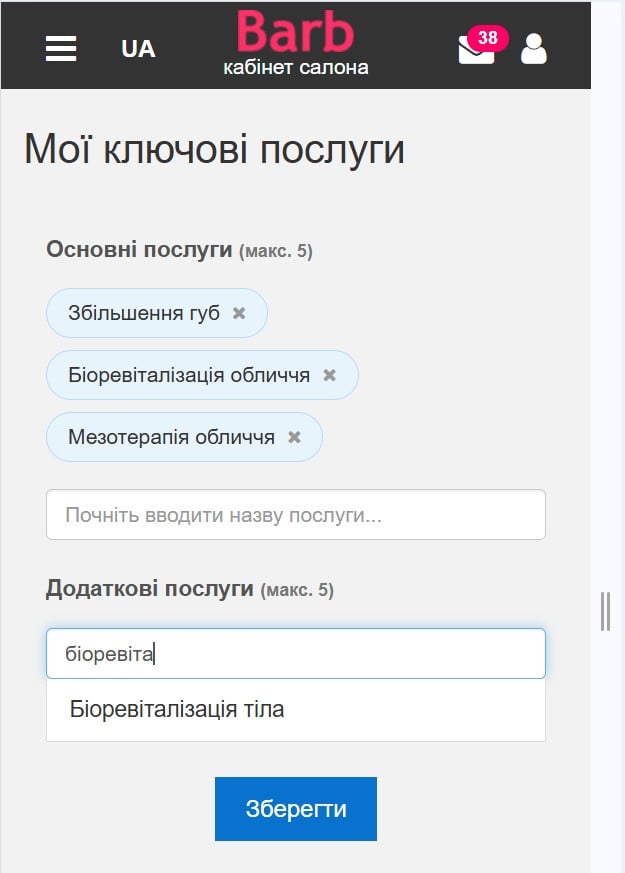Click the additional services field containing біоревіта
This screenshot has height=873, width=625.
coord(295,654)
